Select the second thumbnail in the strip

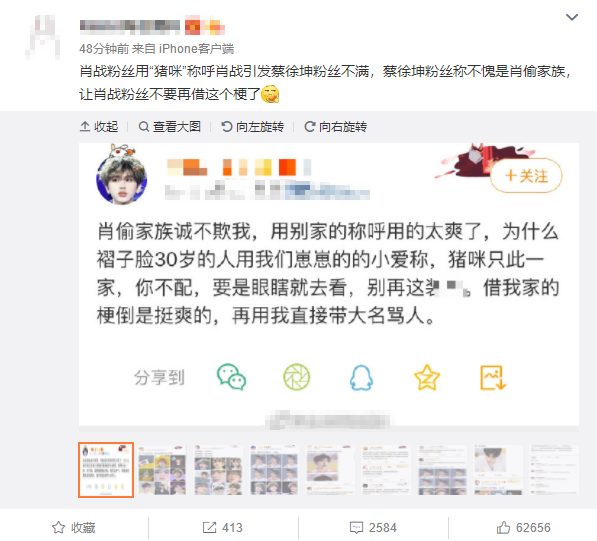point(162,470)
